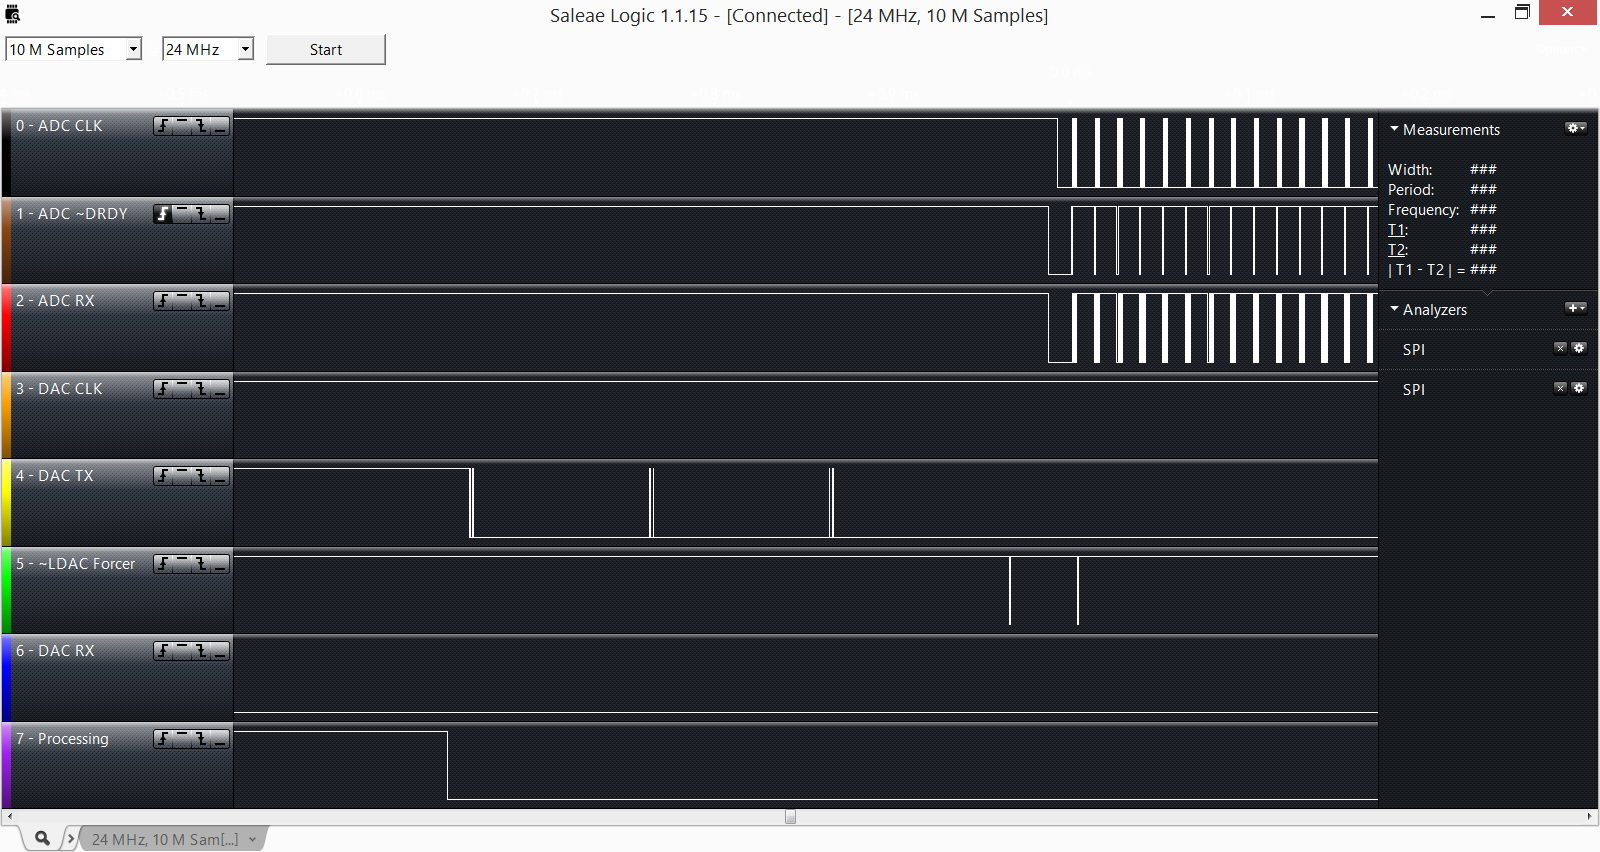Screen dimensions: 1600x852
Task: Click the 0 - ADC CLK channel label
Action: point(59,126)
